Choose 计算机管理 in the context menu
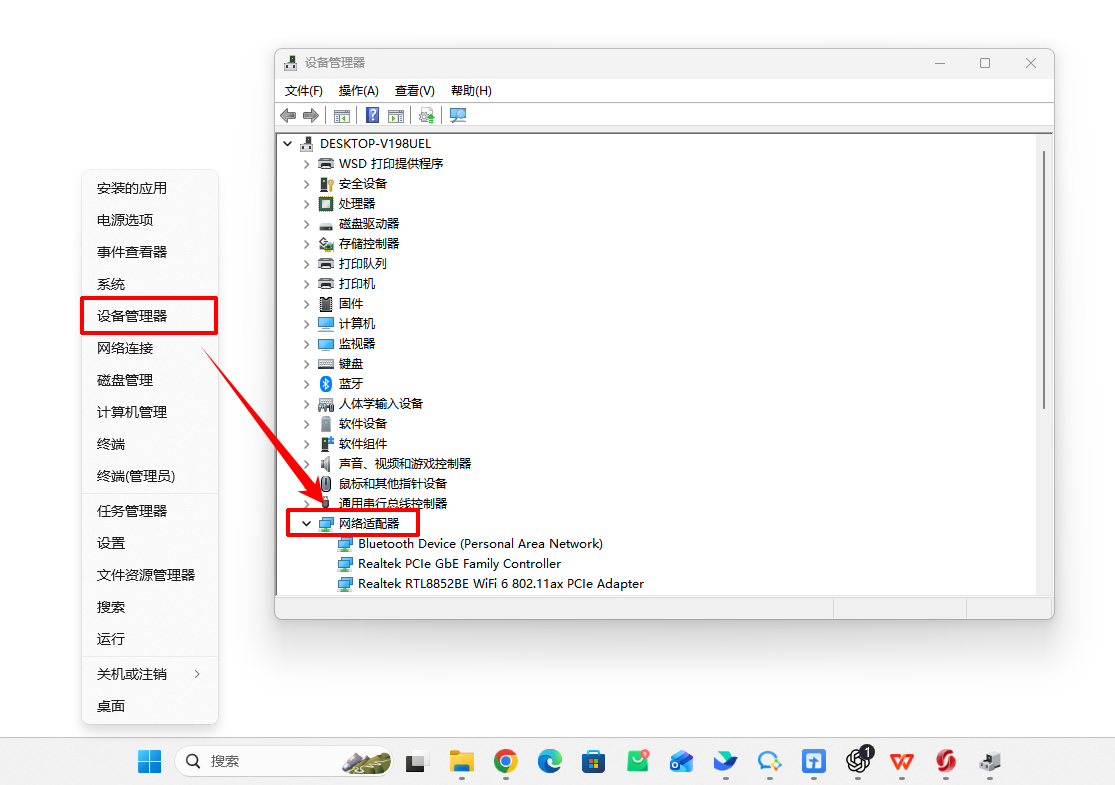This screenshot has width=1115, height=785. tap(149, 412)
